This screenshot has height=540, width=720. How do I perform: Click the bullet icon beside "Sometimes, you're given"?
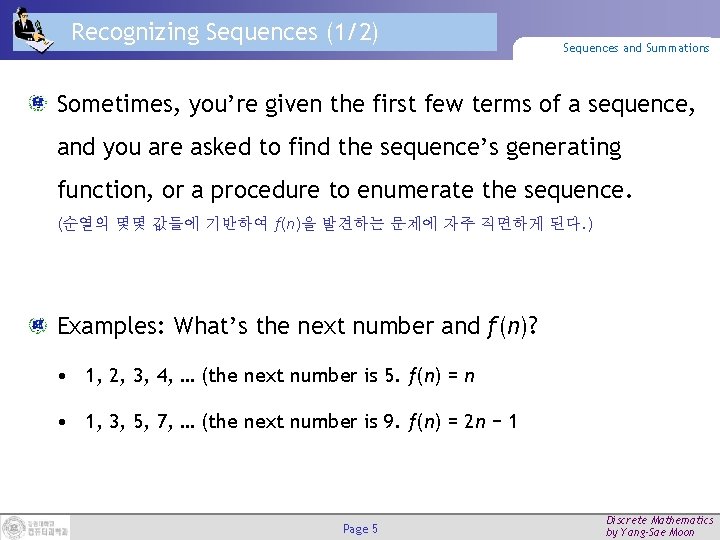[36, 102]
